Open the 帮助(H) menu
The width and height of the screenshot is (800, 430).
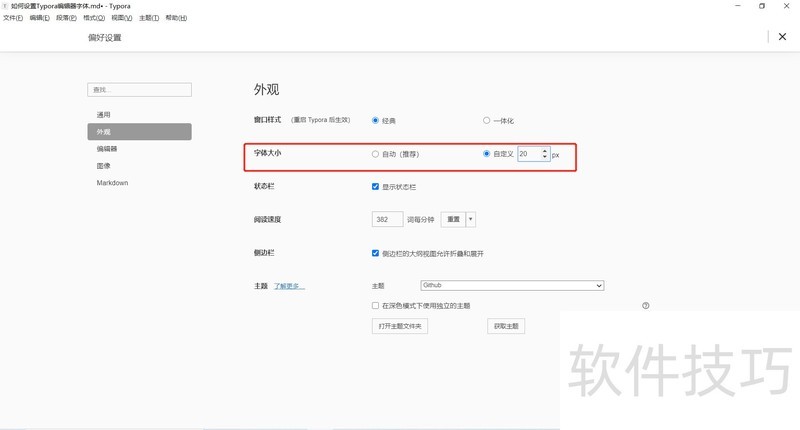click(x=176, y=18)
